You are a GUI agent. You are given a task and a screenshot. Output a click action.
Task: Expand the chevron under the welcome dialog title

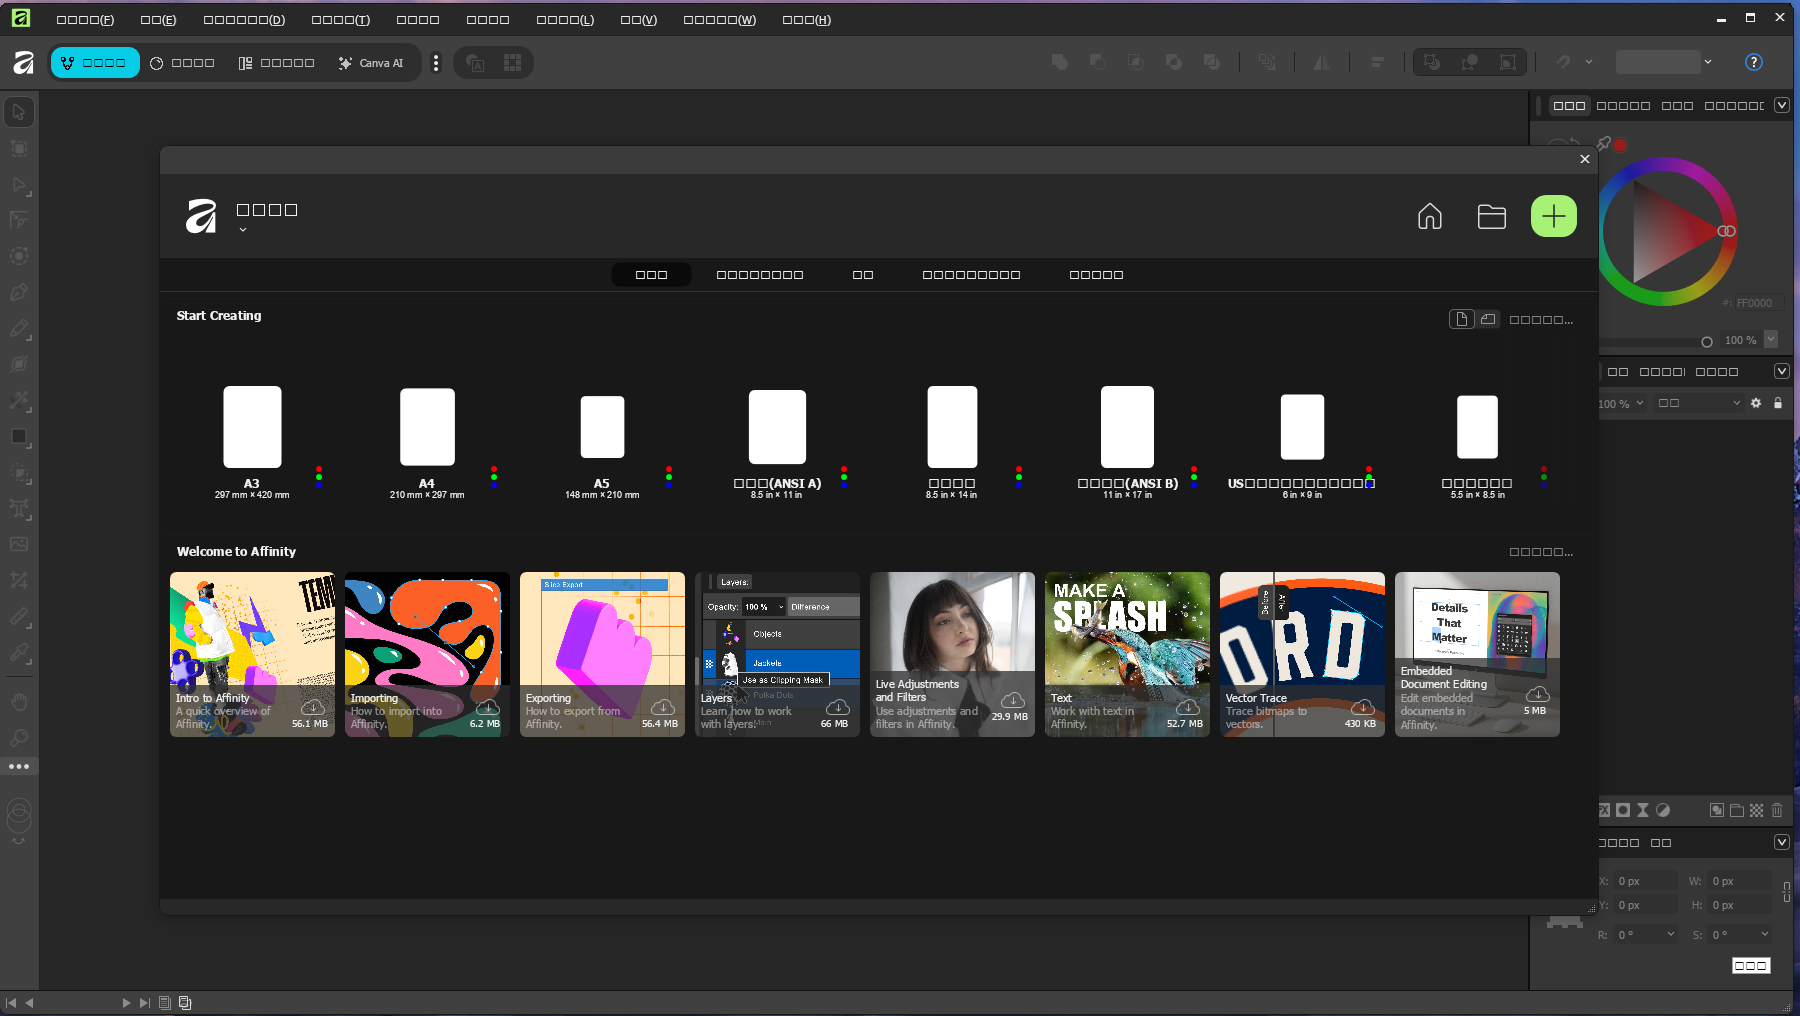(242, 230)
